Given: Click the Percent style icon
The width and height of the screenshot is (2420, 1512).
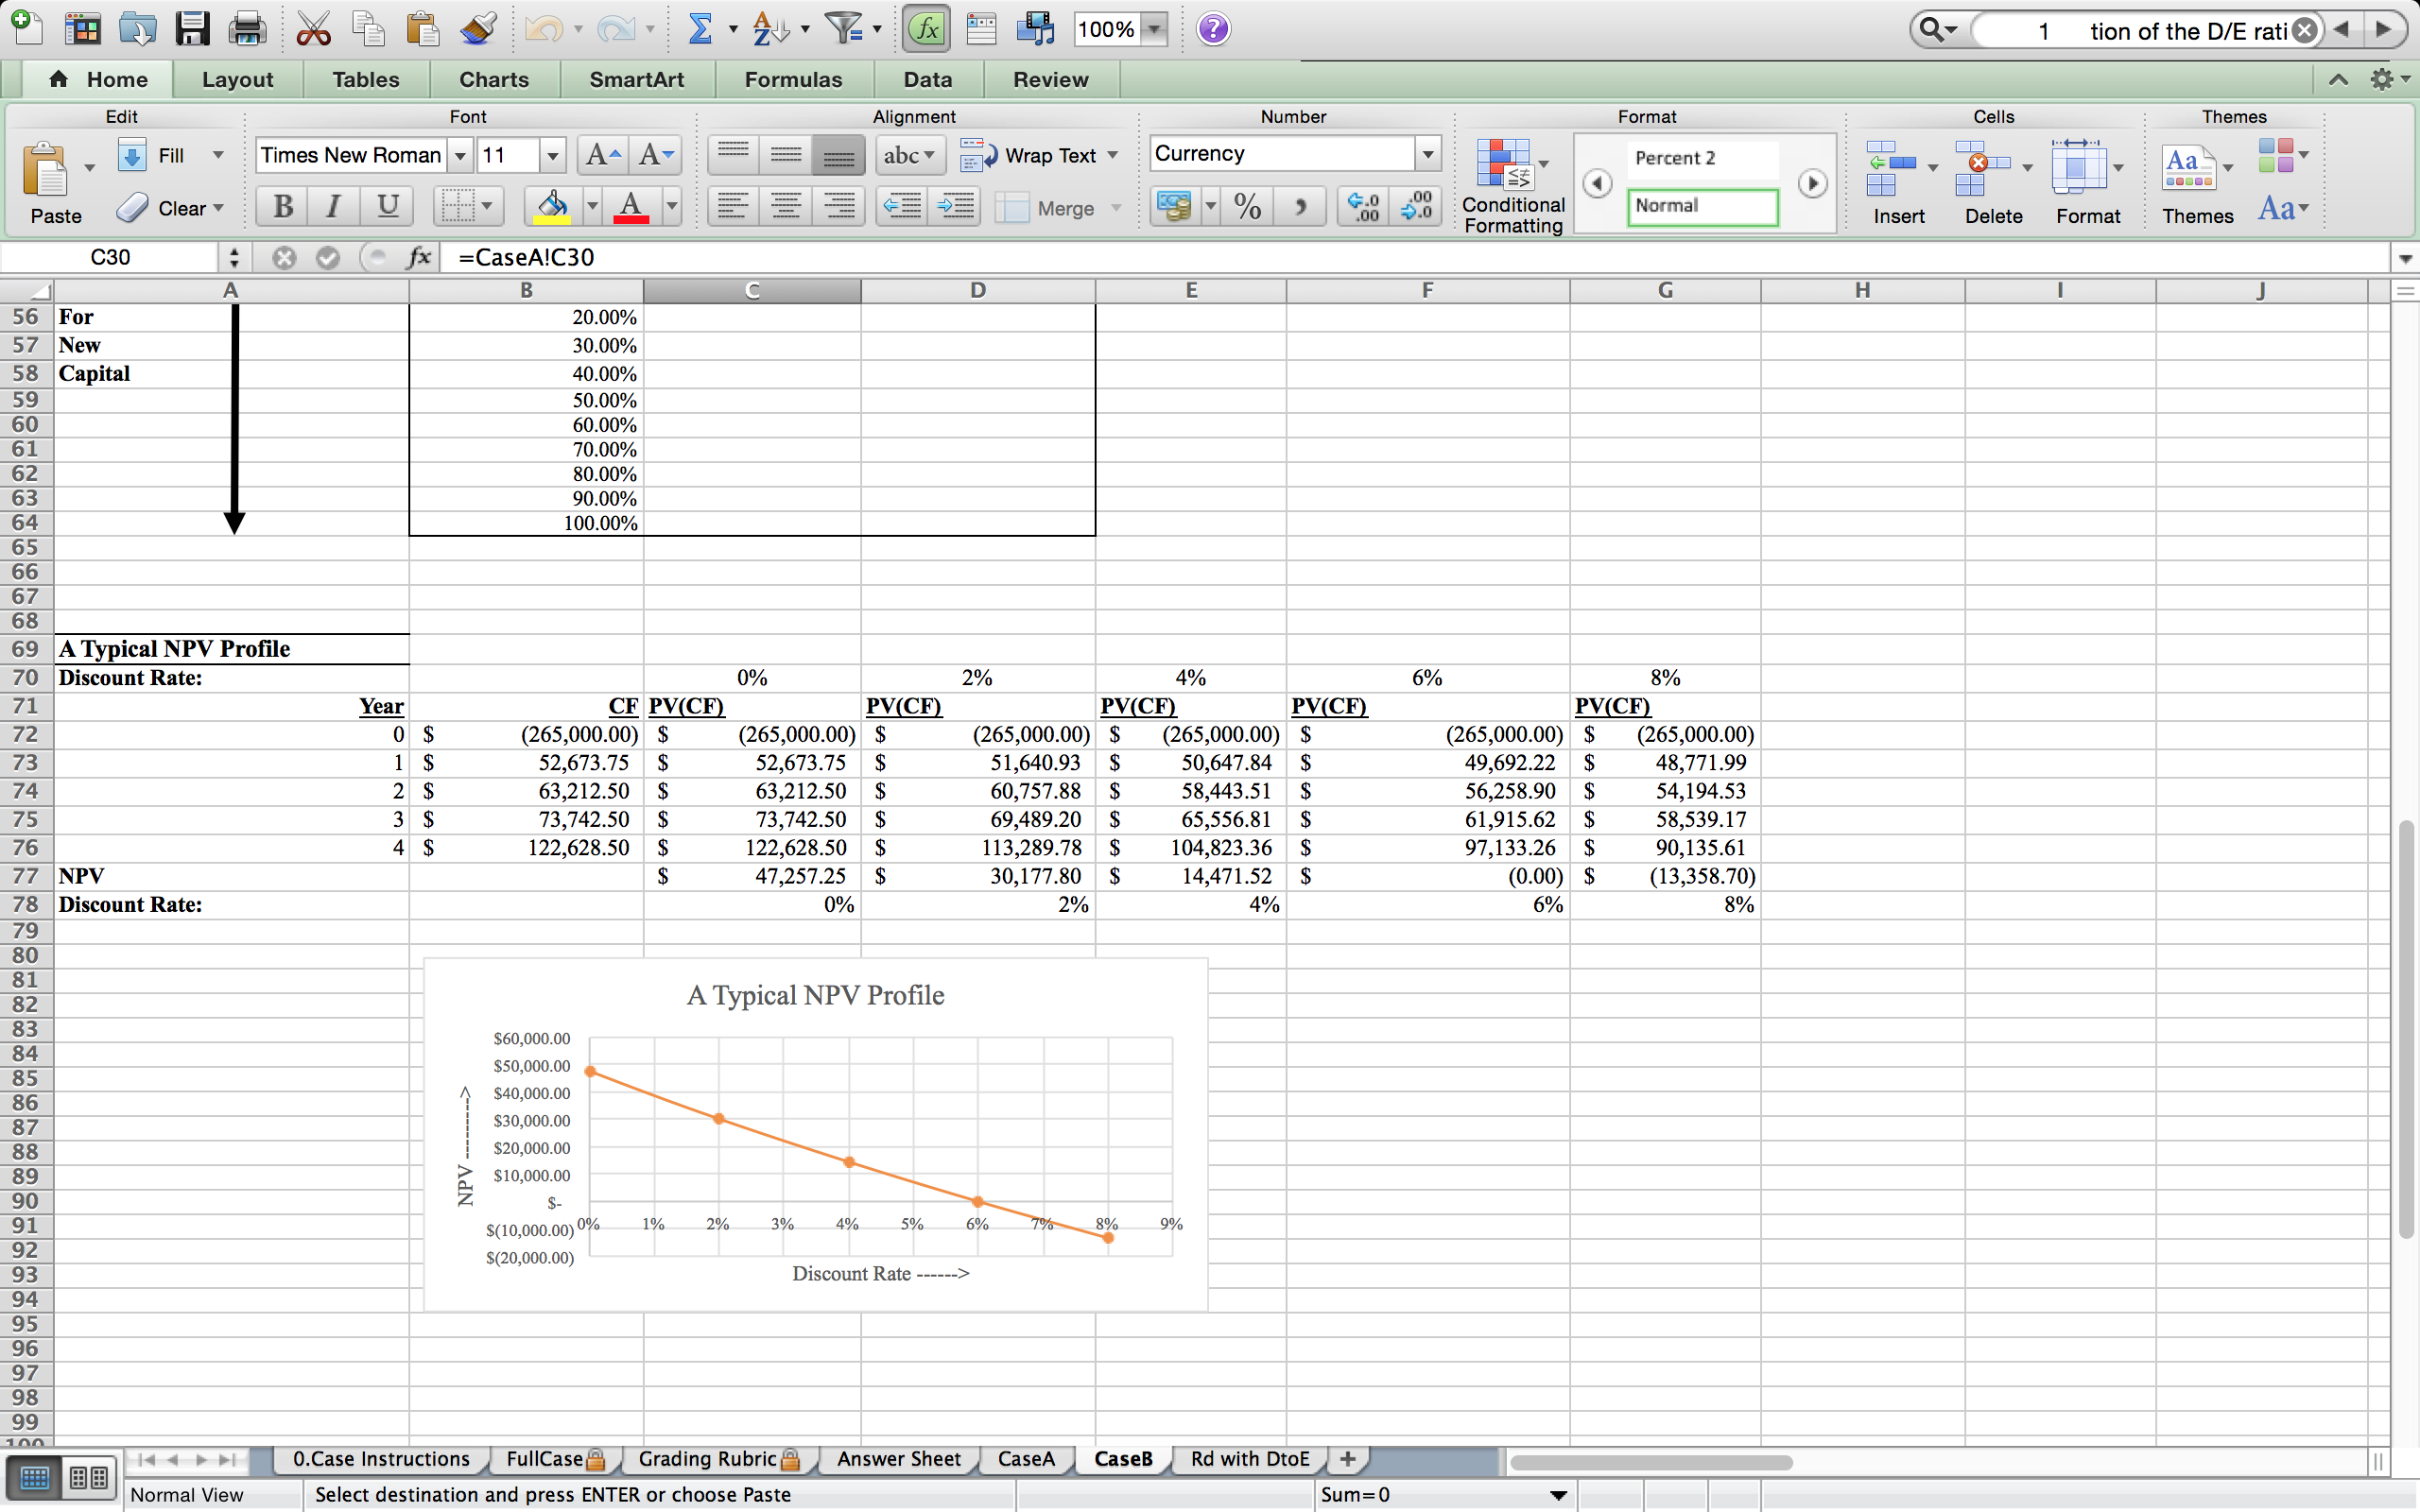Looking at the screenshot, I should point(1246,207).
